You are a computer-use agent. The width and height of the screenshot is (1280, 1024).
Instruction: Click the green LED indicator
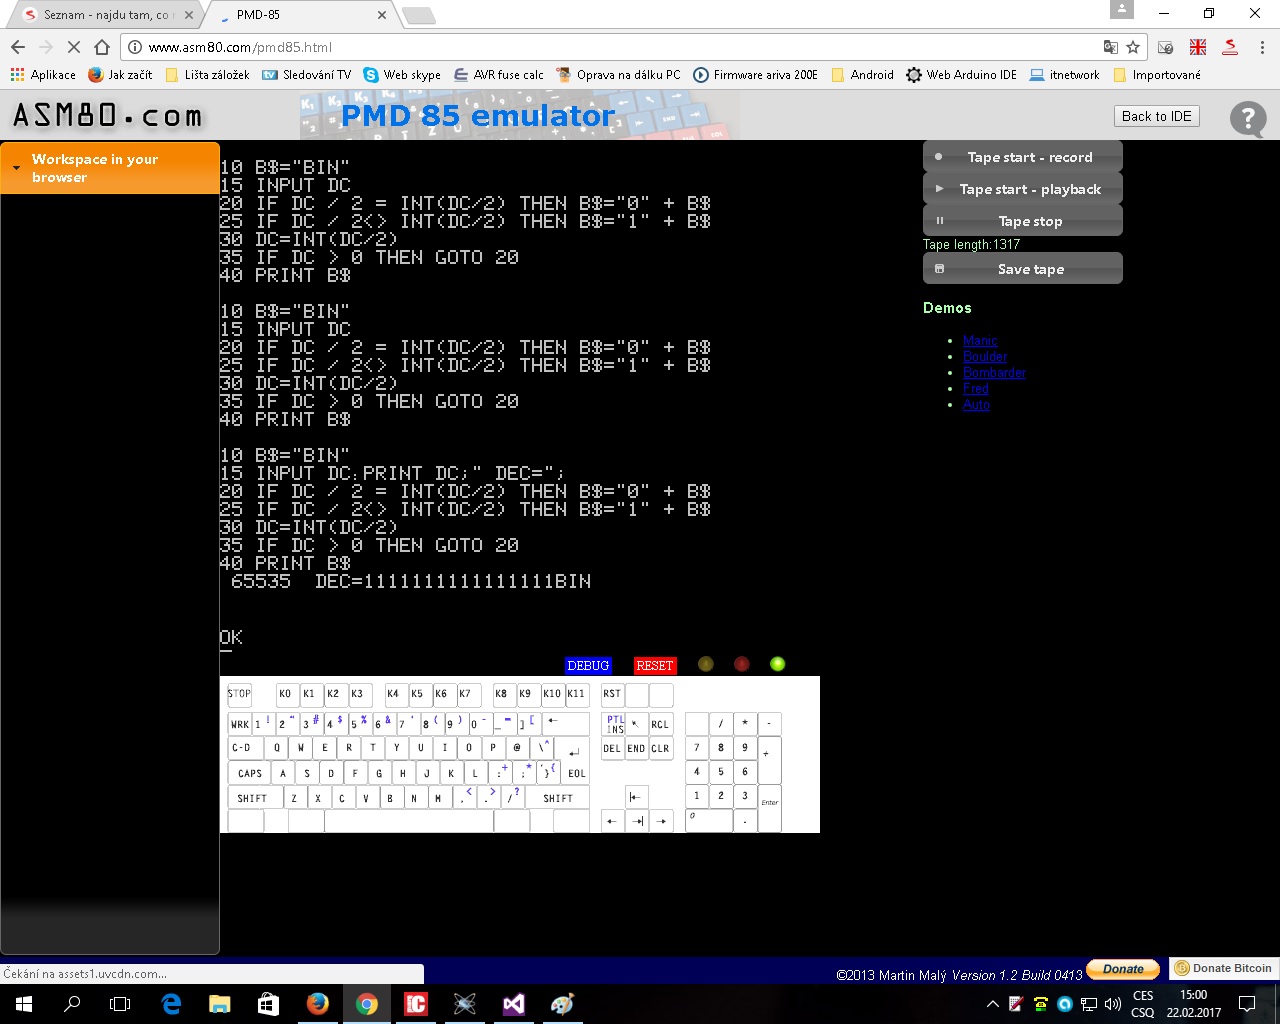coord(778,664)
